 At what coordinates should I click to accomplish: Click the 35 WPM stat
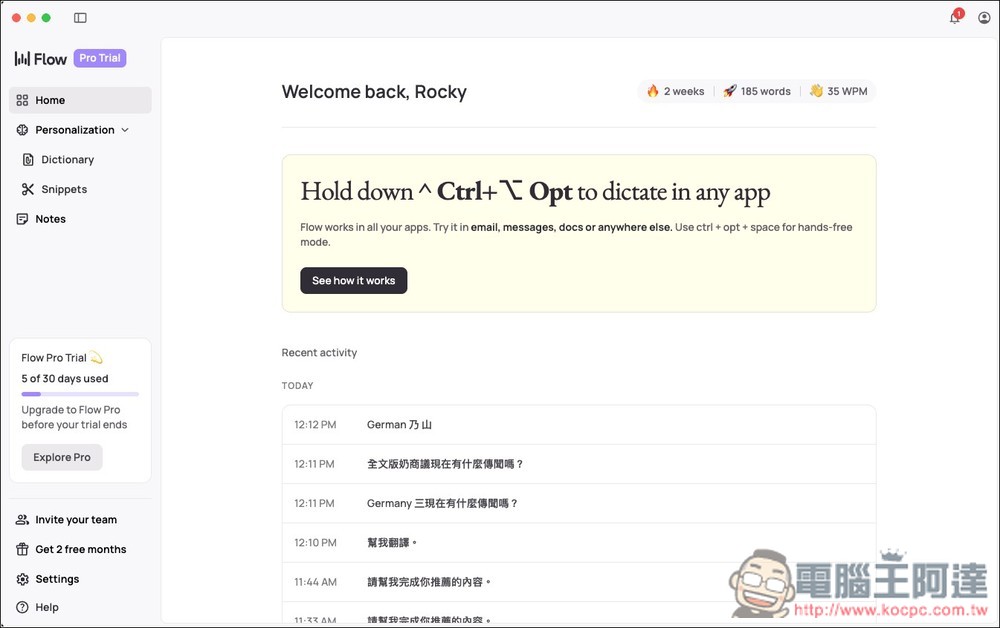(838, 91)
